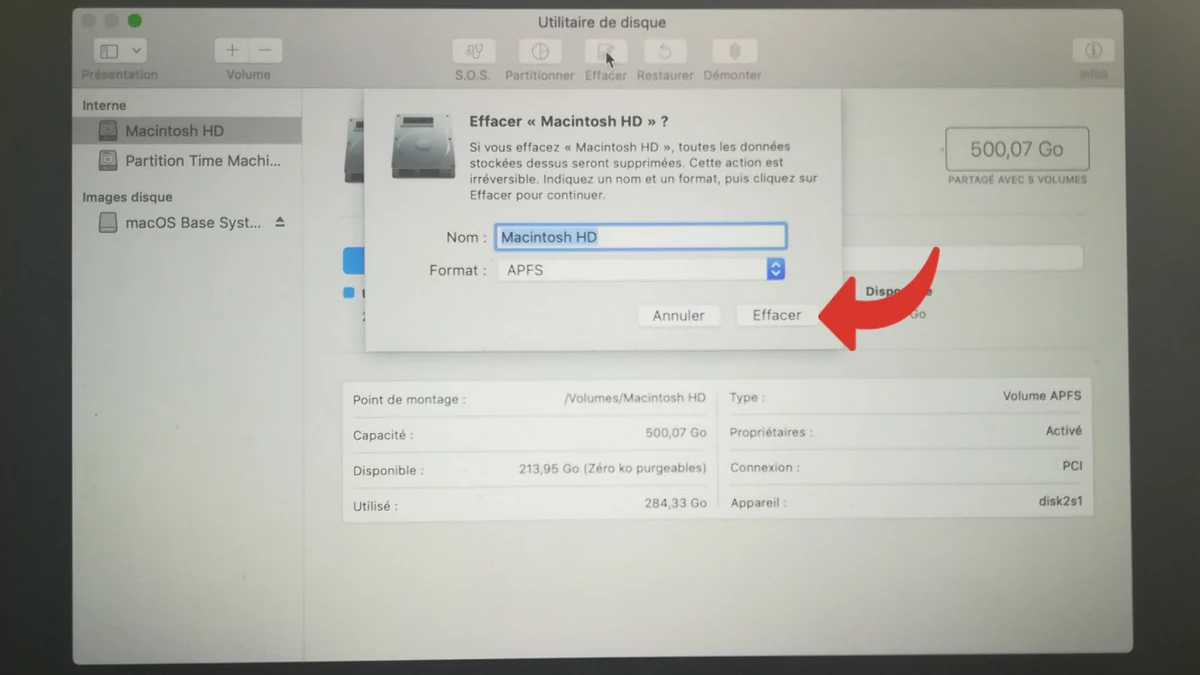Select Partition Time Machine volume in sidebar
Screen dimensions: 1200x675
187,160
